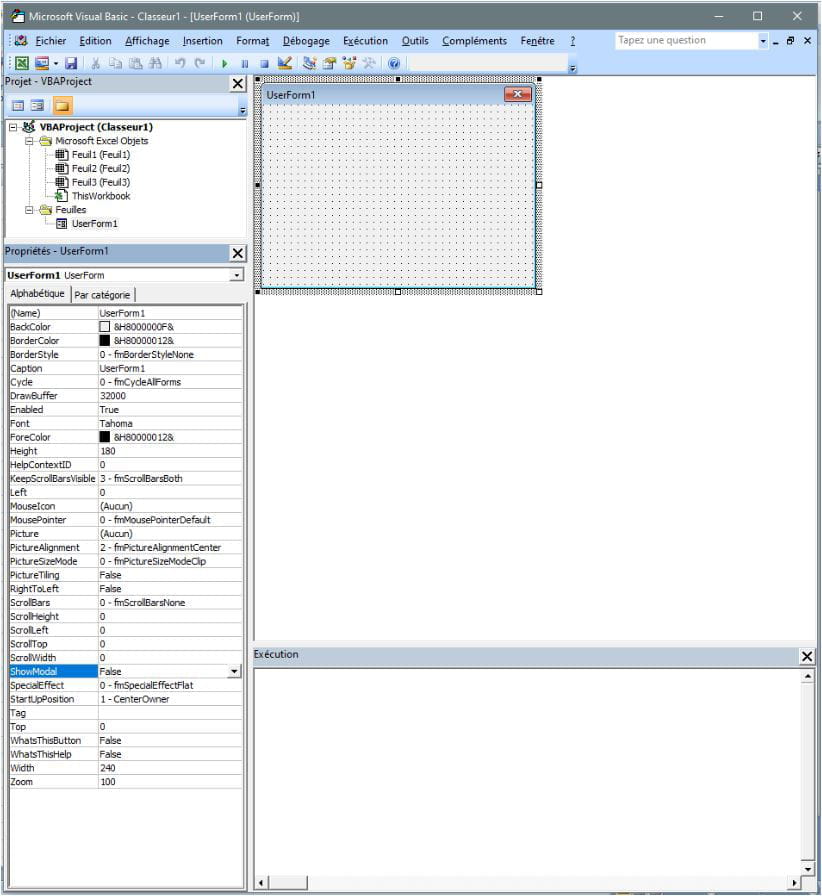Click the Width property value 240
The width and height of the screenshot is (822, 896).
(170, 768)
